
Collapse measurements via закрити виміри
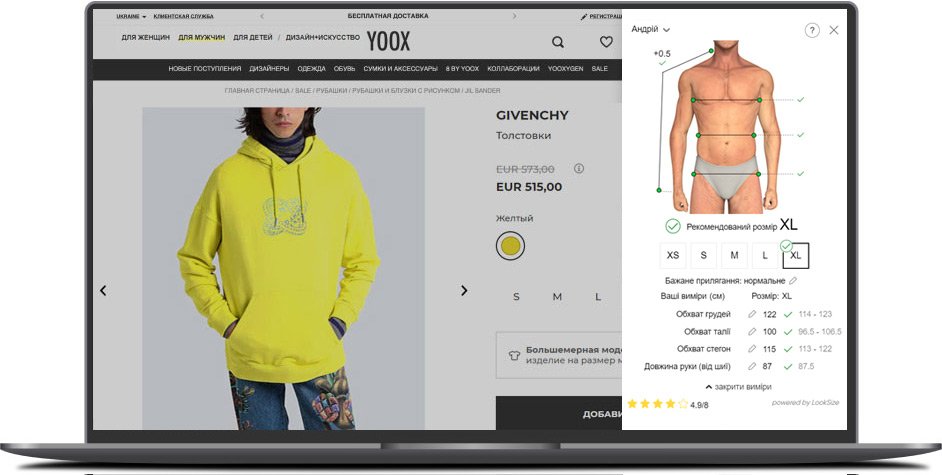pos(738,387)
